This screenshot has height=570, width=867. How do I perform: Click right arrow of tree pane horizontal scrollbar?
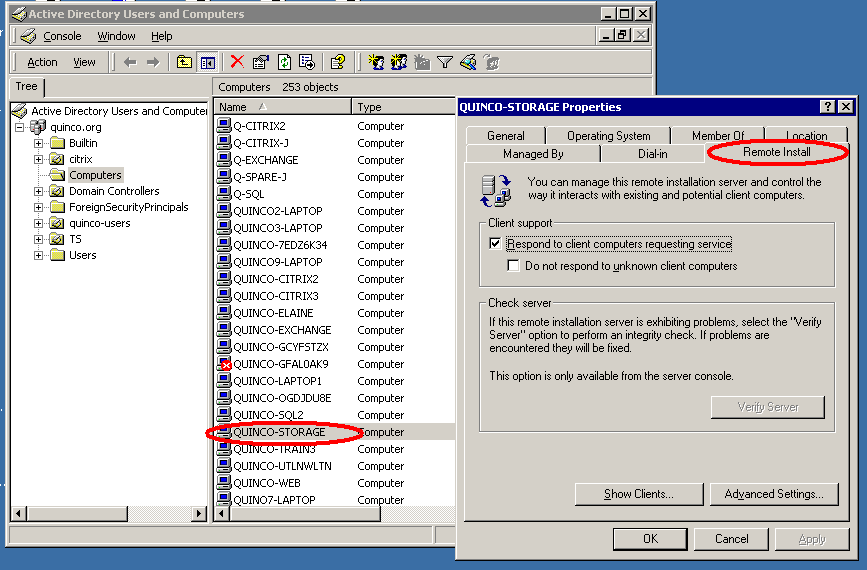pos(199,514)
